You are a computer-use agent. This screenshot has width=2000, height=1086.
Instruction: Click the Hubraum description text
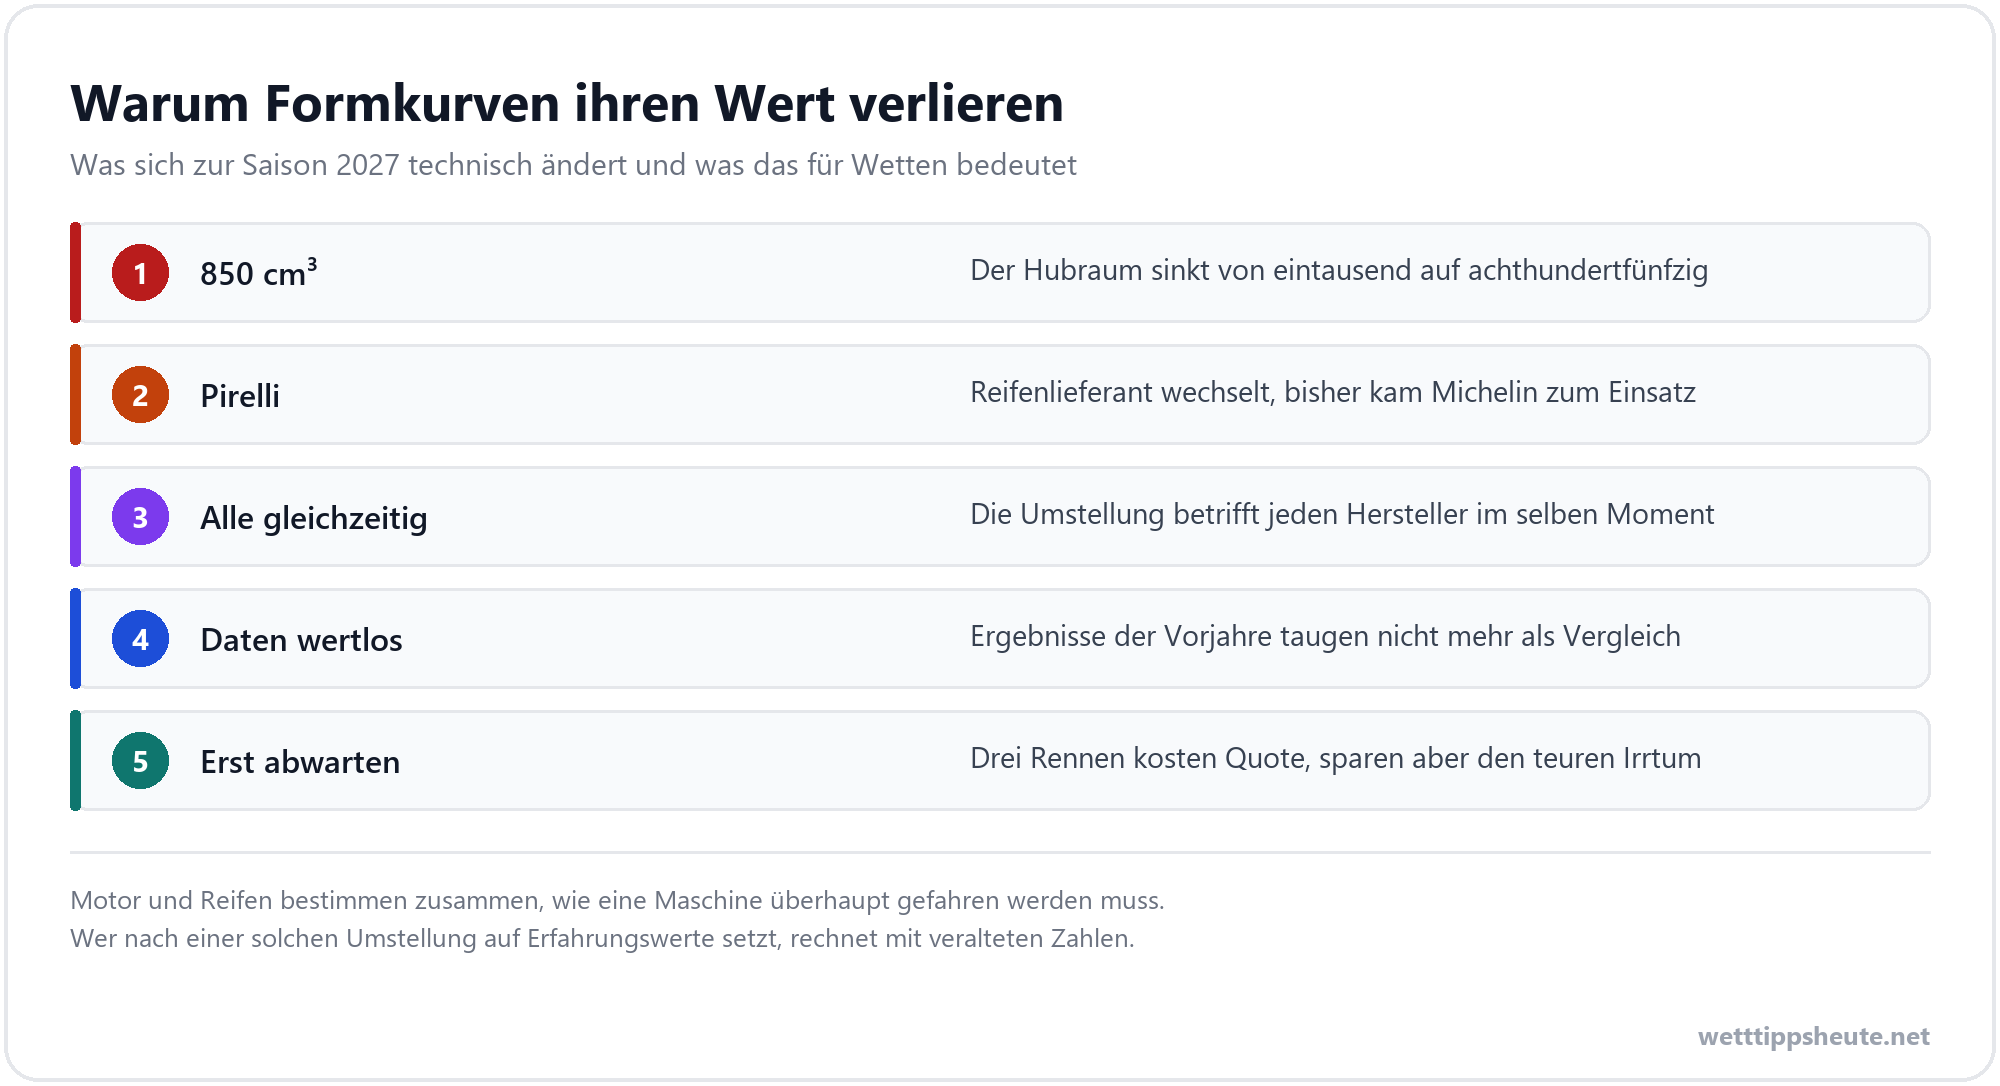pyautogui.click(x=1339, y=270)
